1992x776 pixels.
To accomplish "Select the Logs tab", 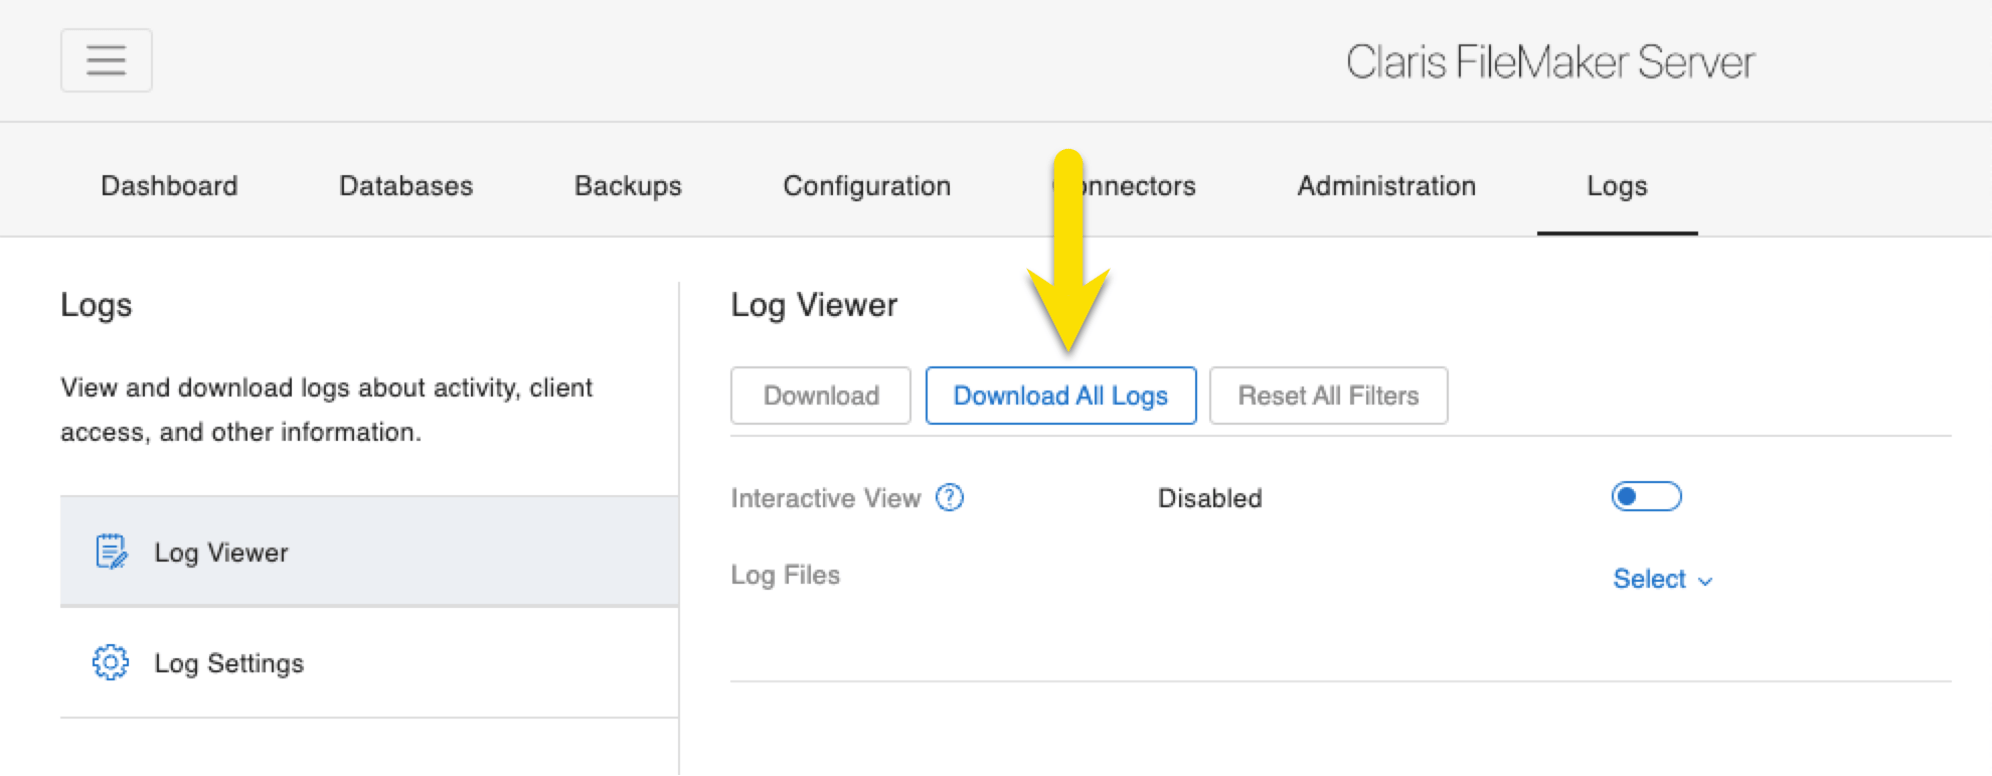I will (x=1617, y=186).
